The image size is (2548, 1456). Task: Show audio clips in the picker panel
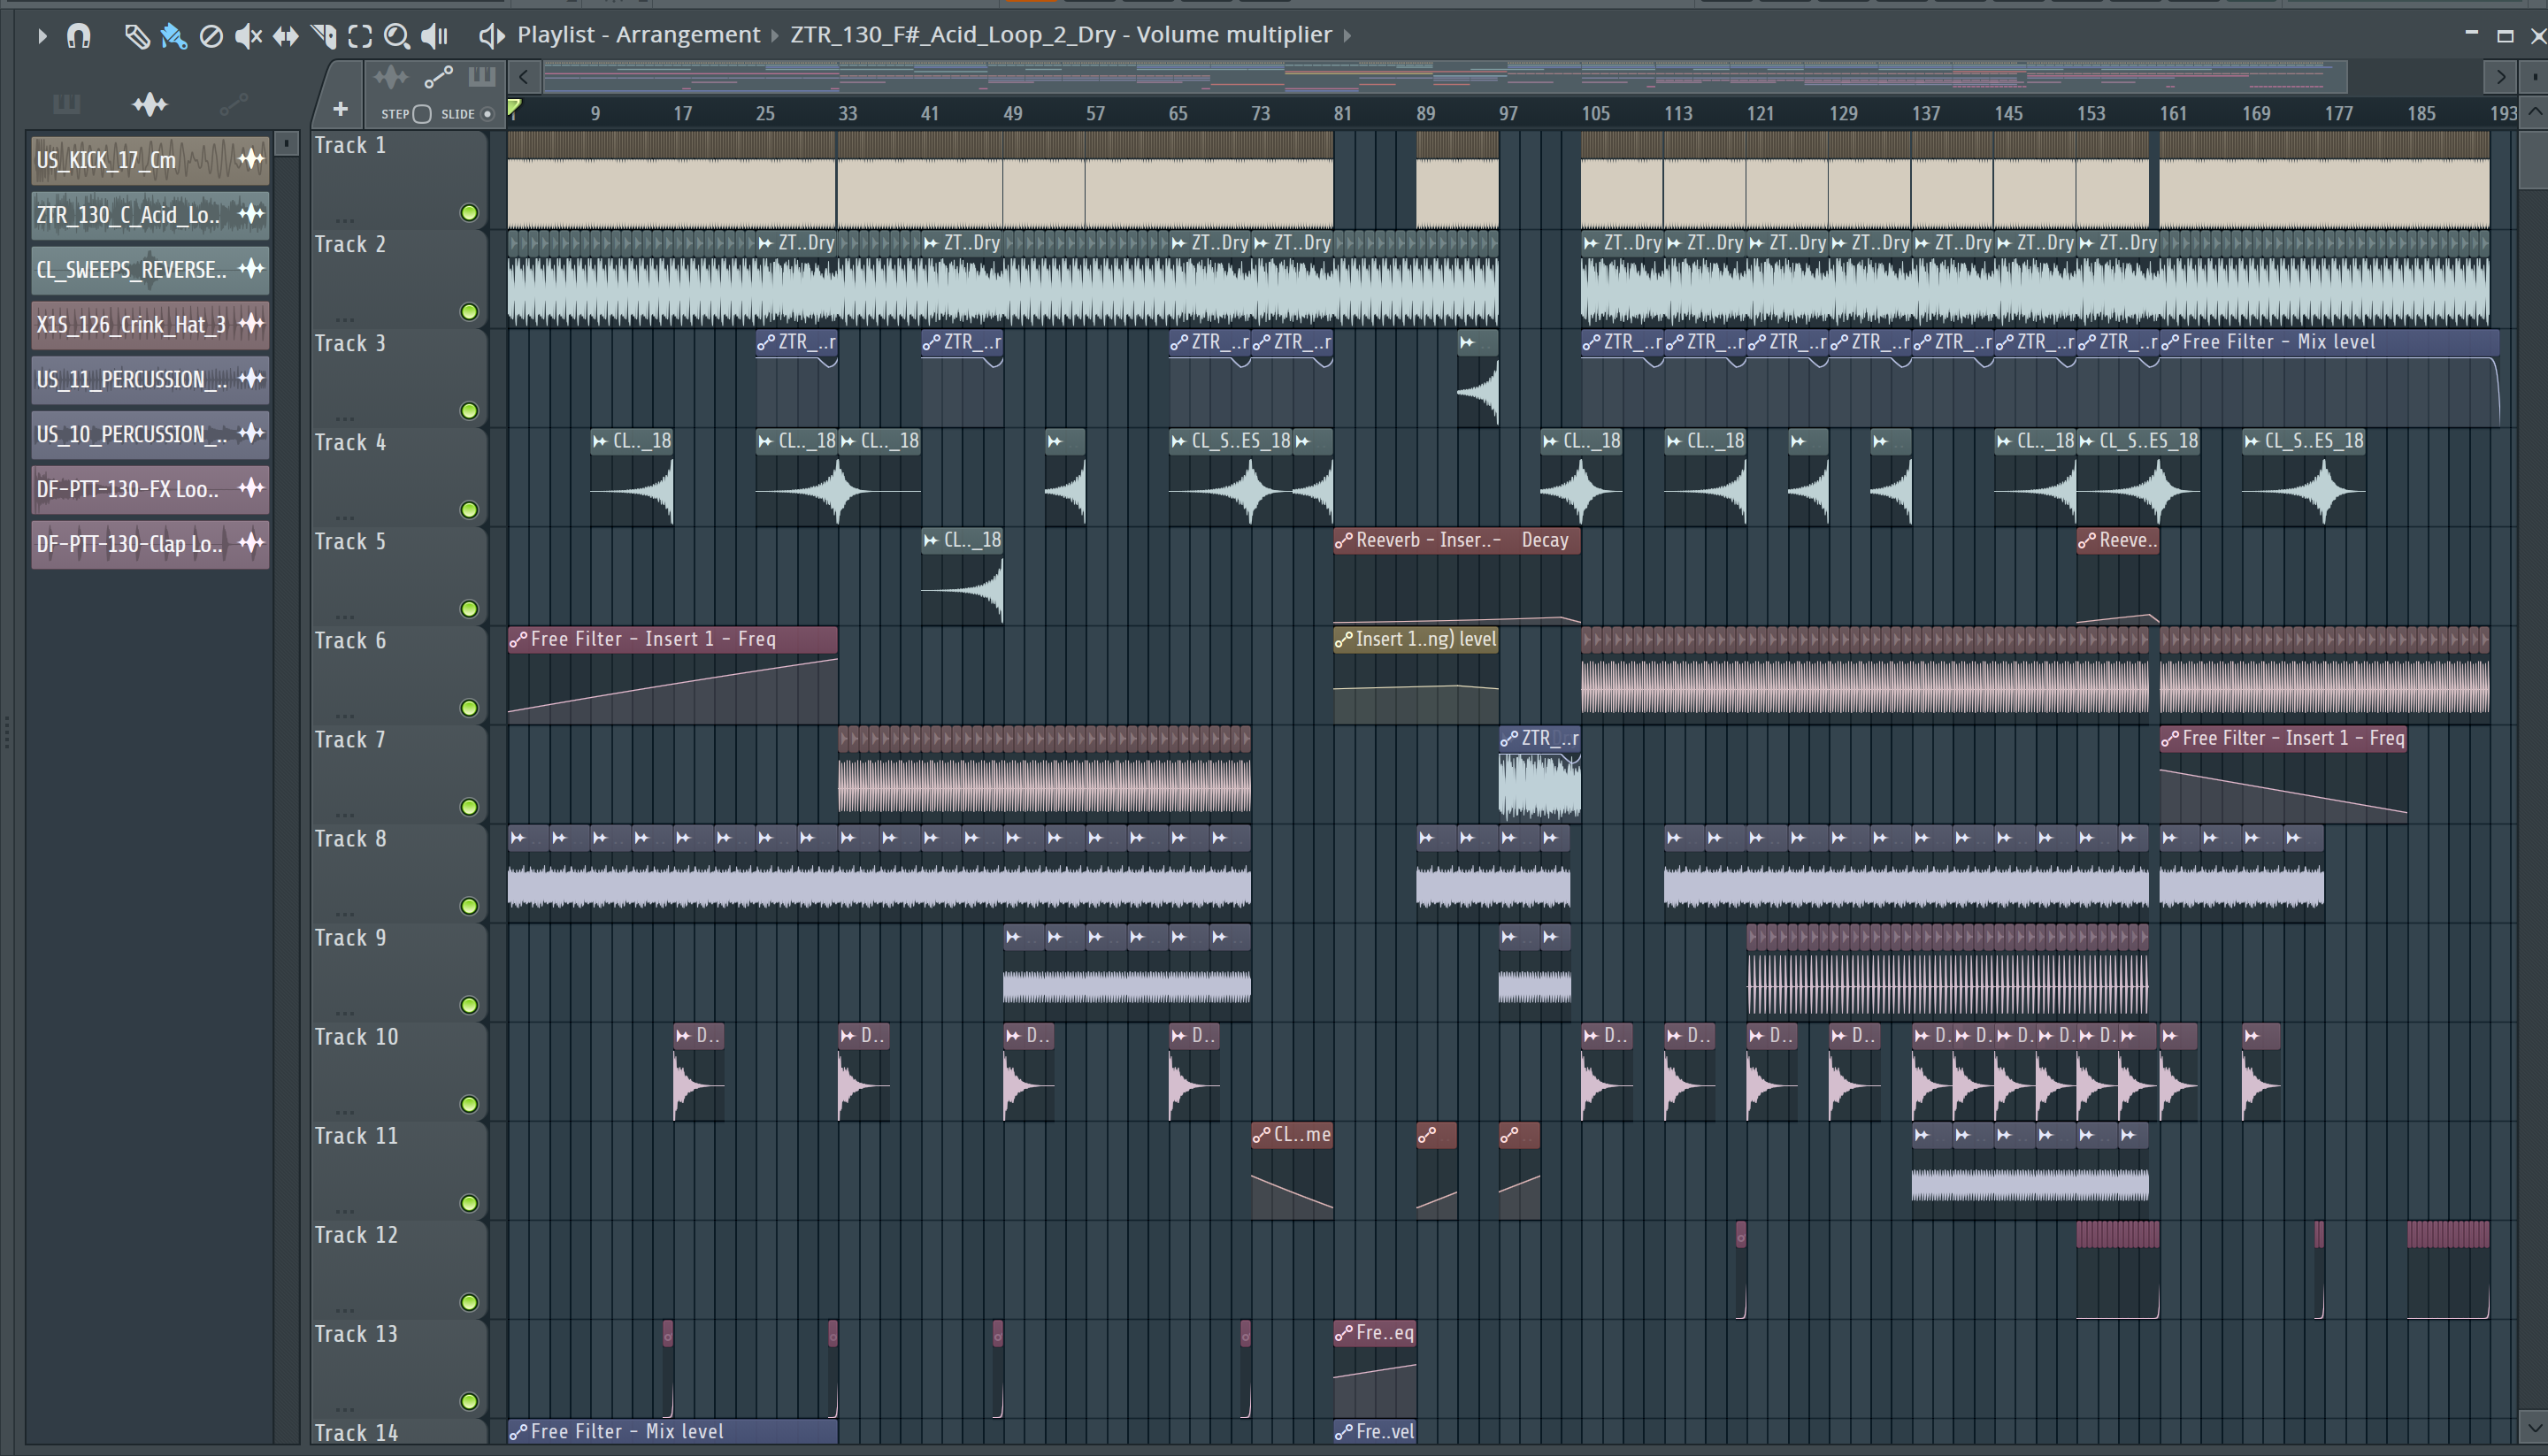(x=150, y=104)
